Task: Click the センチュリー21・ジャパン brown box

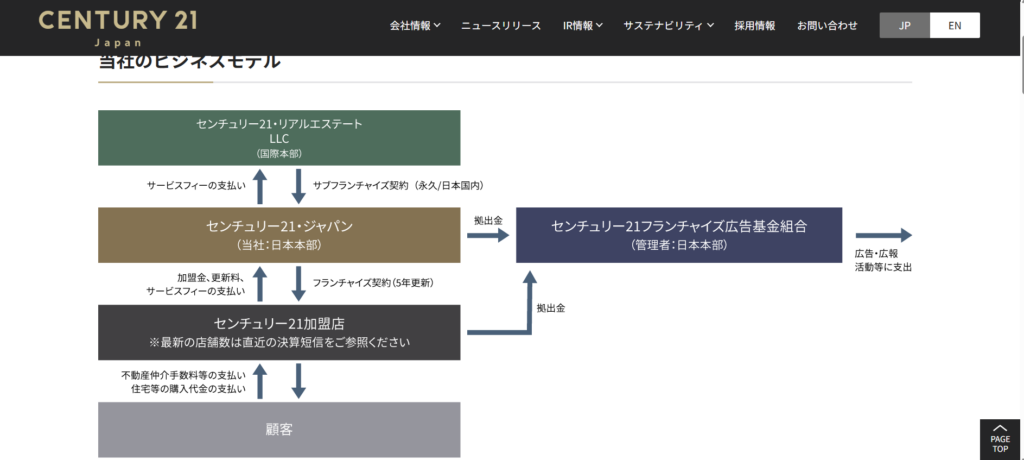Action: click(x=279, y=235)
